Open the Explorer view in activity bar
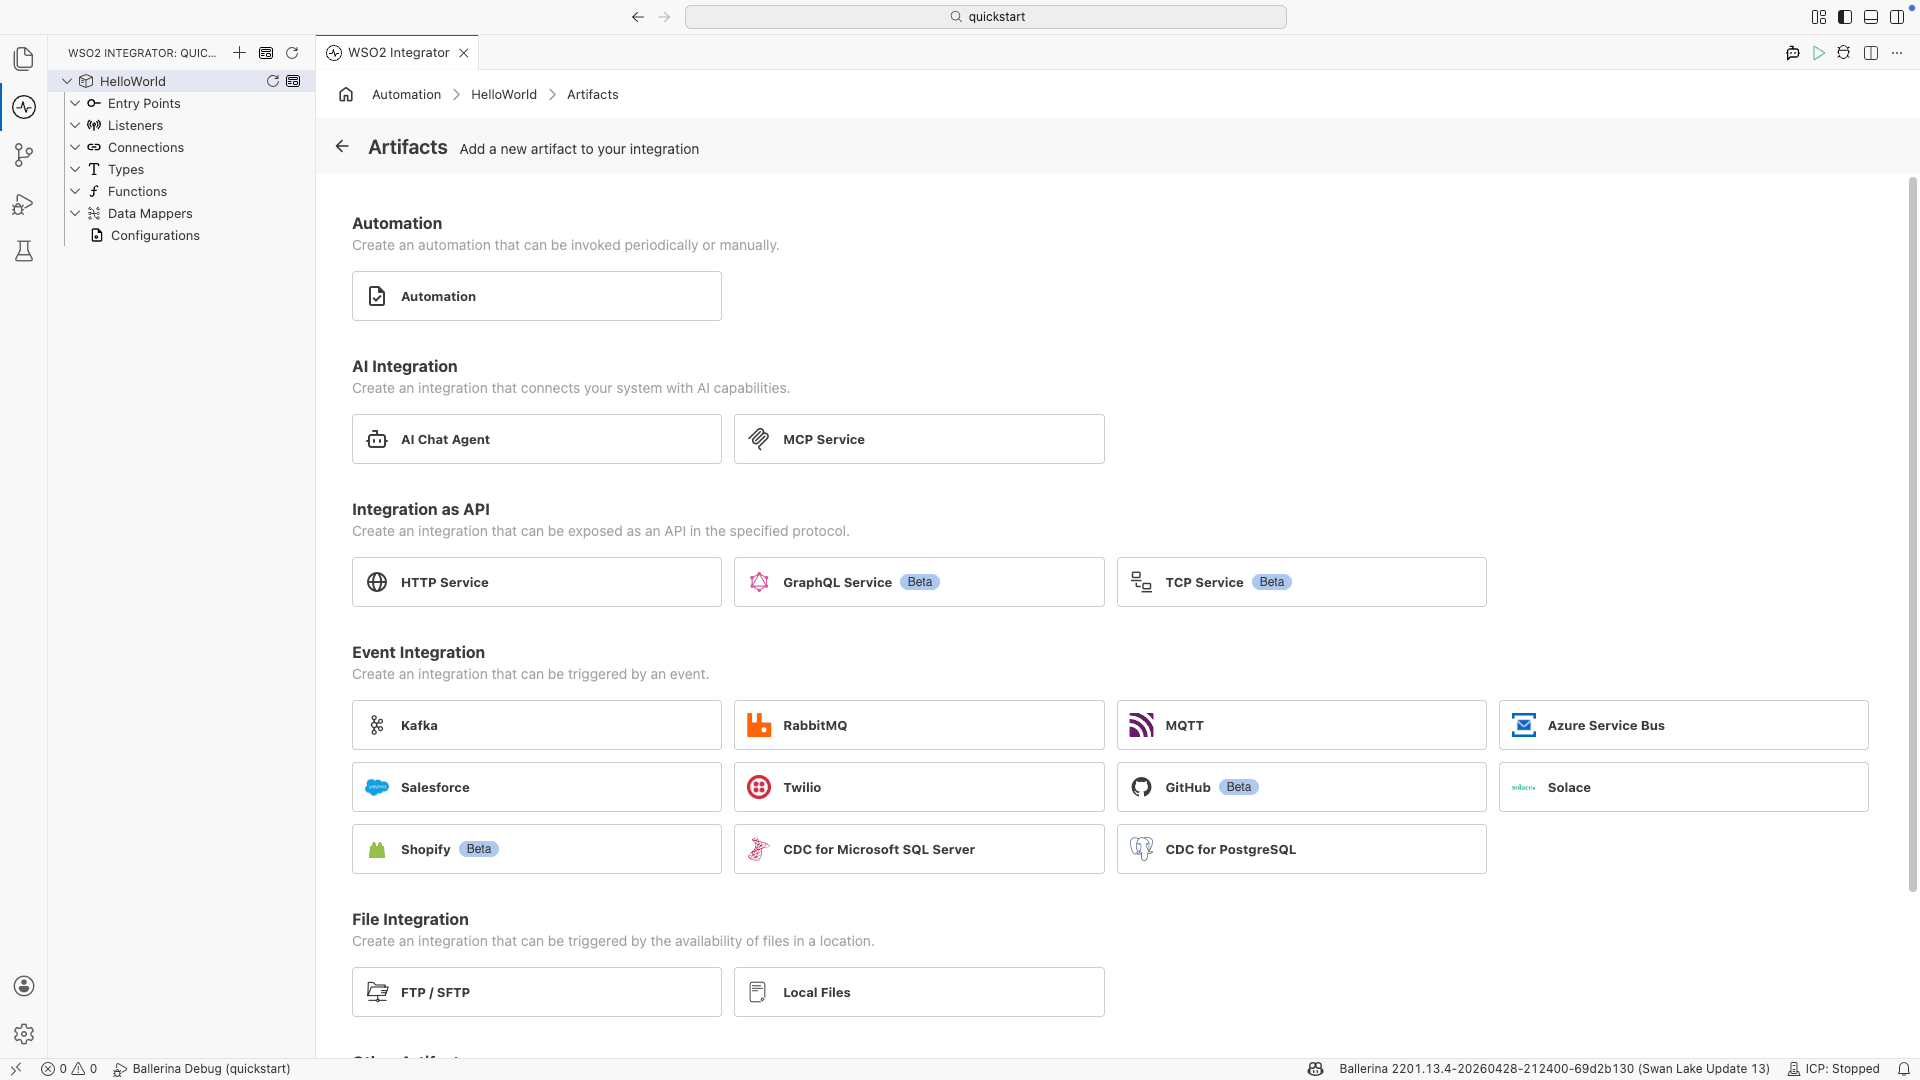Viewport: 1920px width, 1080px height. 24,59
